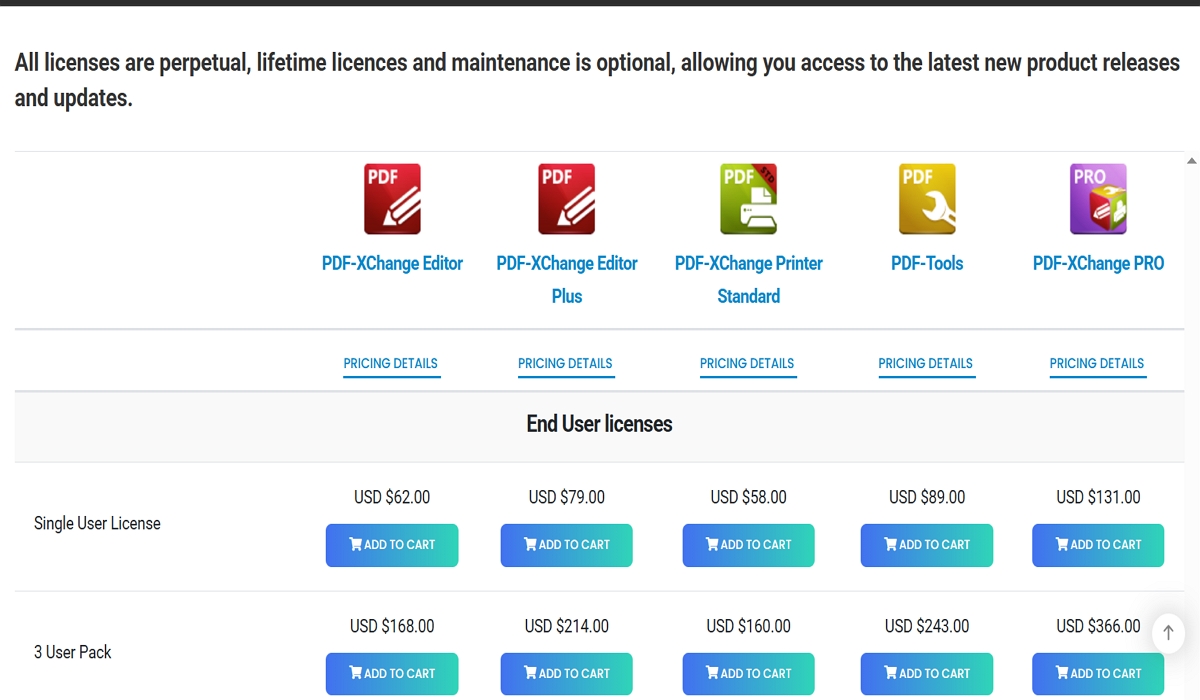Open the PDF-Tools product link
Screen dimensions: 1200x700
point(927,263)
